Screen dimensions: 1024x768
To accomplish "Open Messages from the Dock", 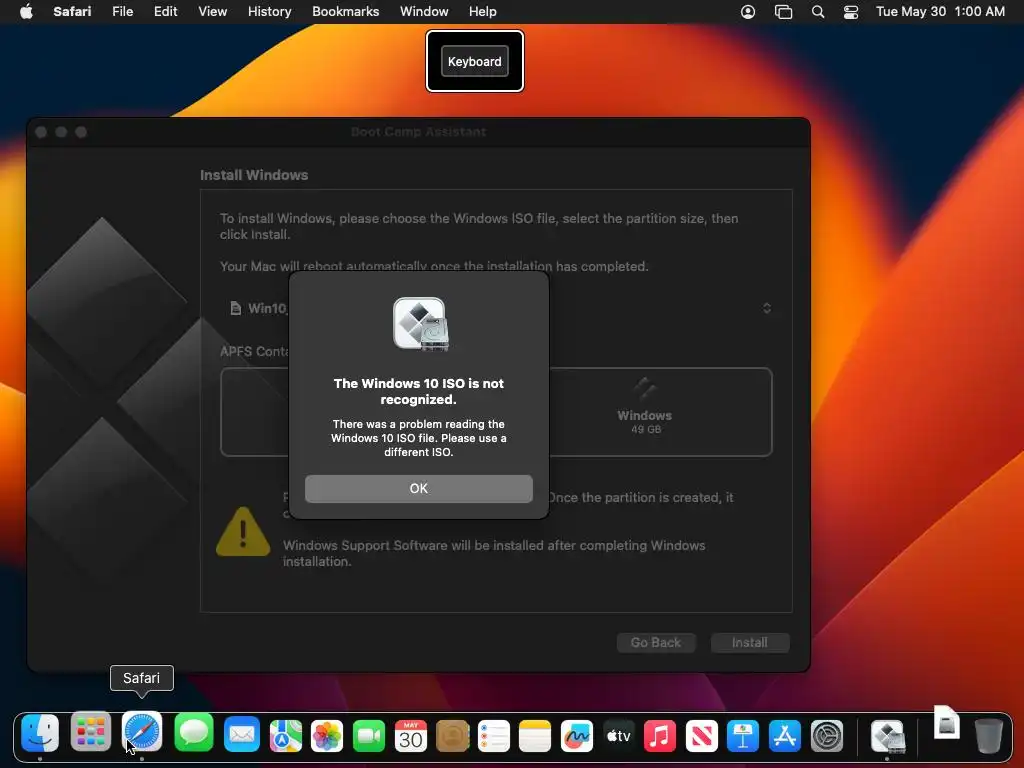I will tap(194, 733).
